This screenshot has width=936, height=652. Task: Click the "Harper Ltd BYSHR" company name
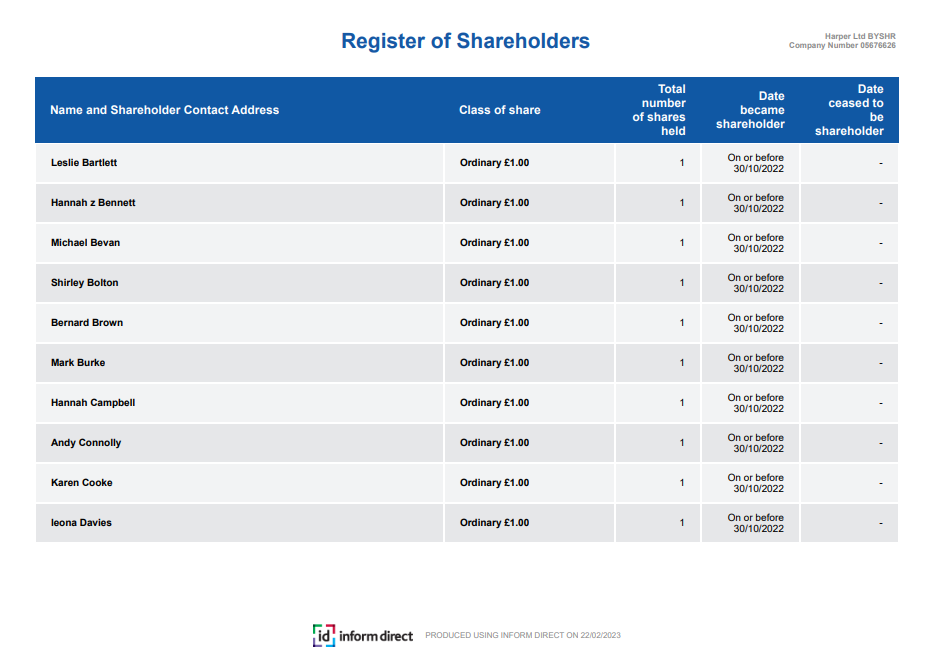pyautogui.click(x=859, y=36)
